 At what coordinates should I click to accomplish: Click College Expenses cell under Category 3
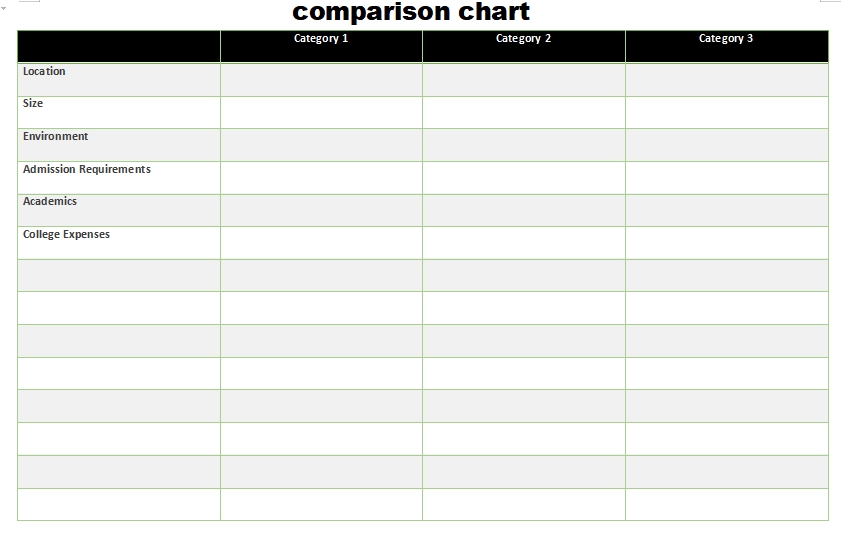(727, 243)
